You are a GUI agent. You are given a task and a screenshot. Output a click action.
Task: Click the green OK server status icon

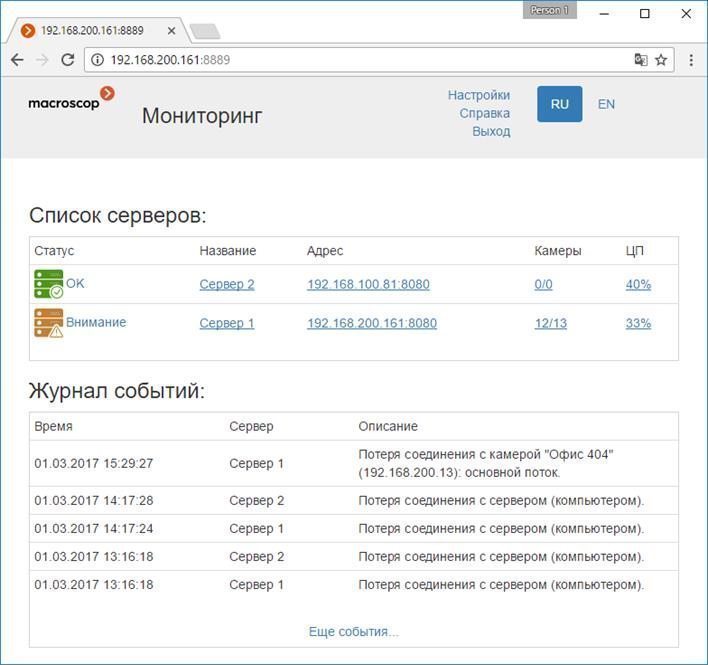click(48, 285)
